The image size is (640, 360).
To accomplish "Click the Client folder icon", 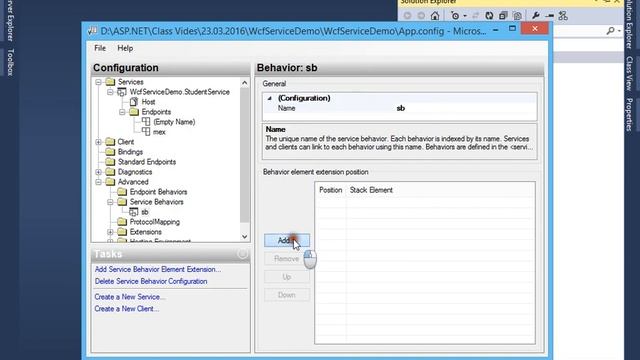I will (110, 142).
